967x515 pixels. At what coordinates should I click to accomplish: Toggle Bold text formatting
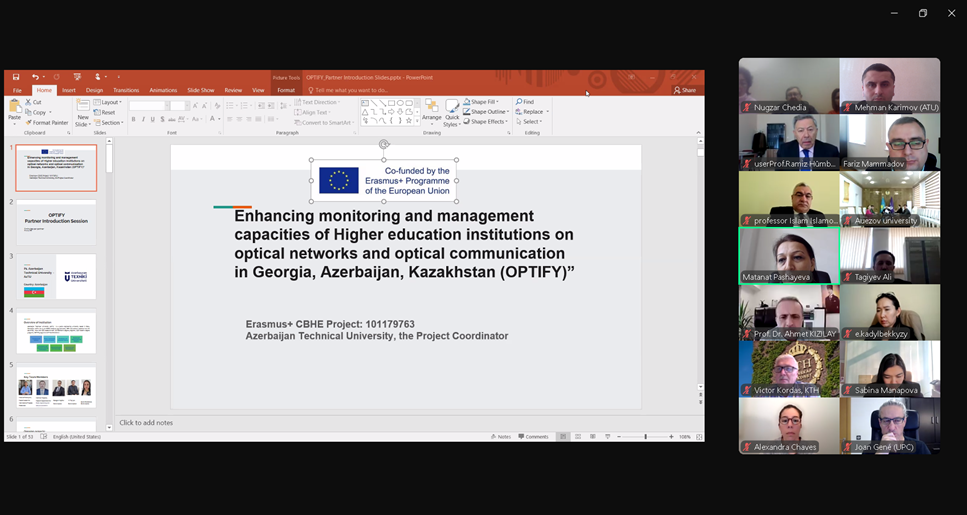[x=133, y=119]
